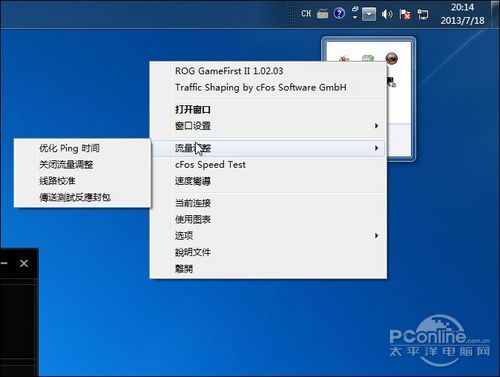500x377 pixels.
Task: Open the clock showing 20:14
Action: coord(462,14)
